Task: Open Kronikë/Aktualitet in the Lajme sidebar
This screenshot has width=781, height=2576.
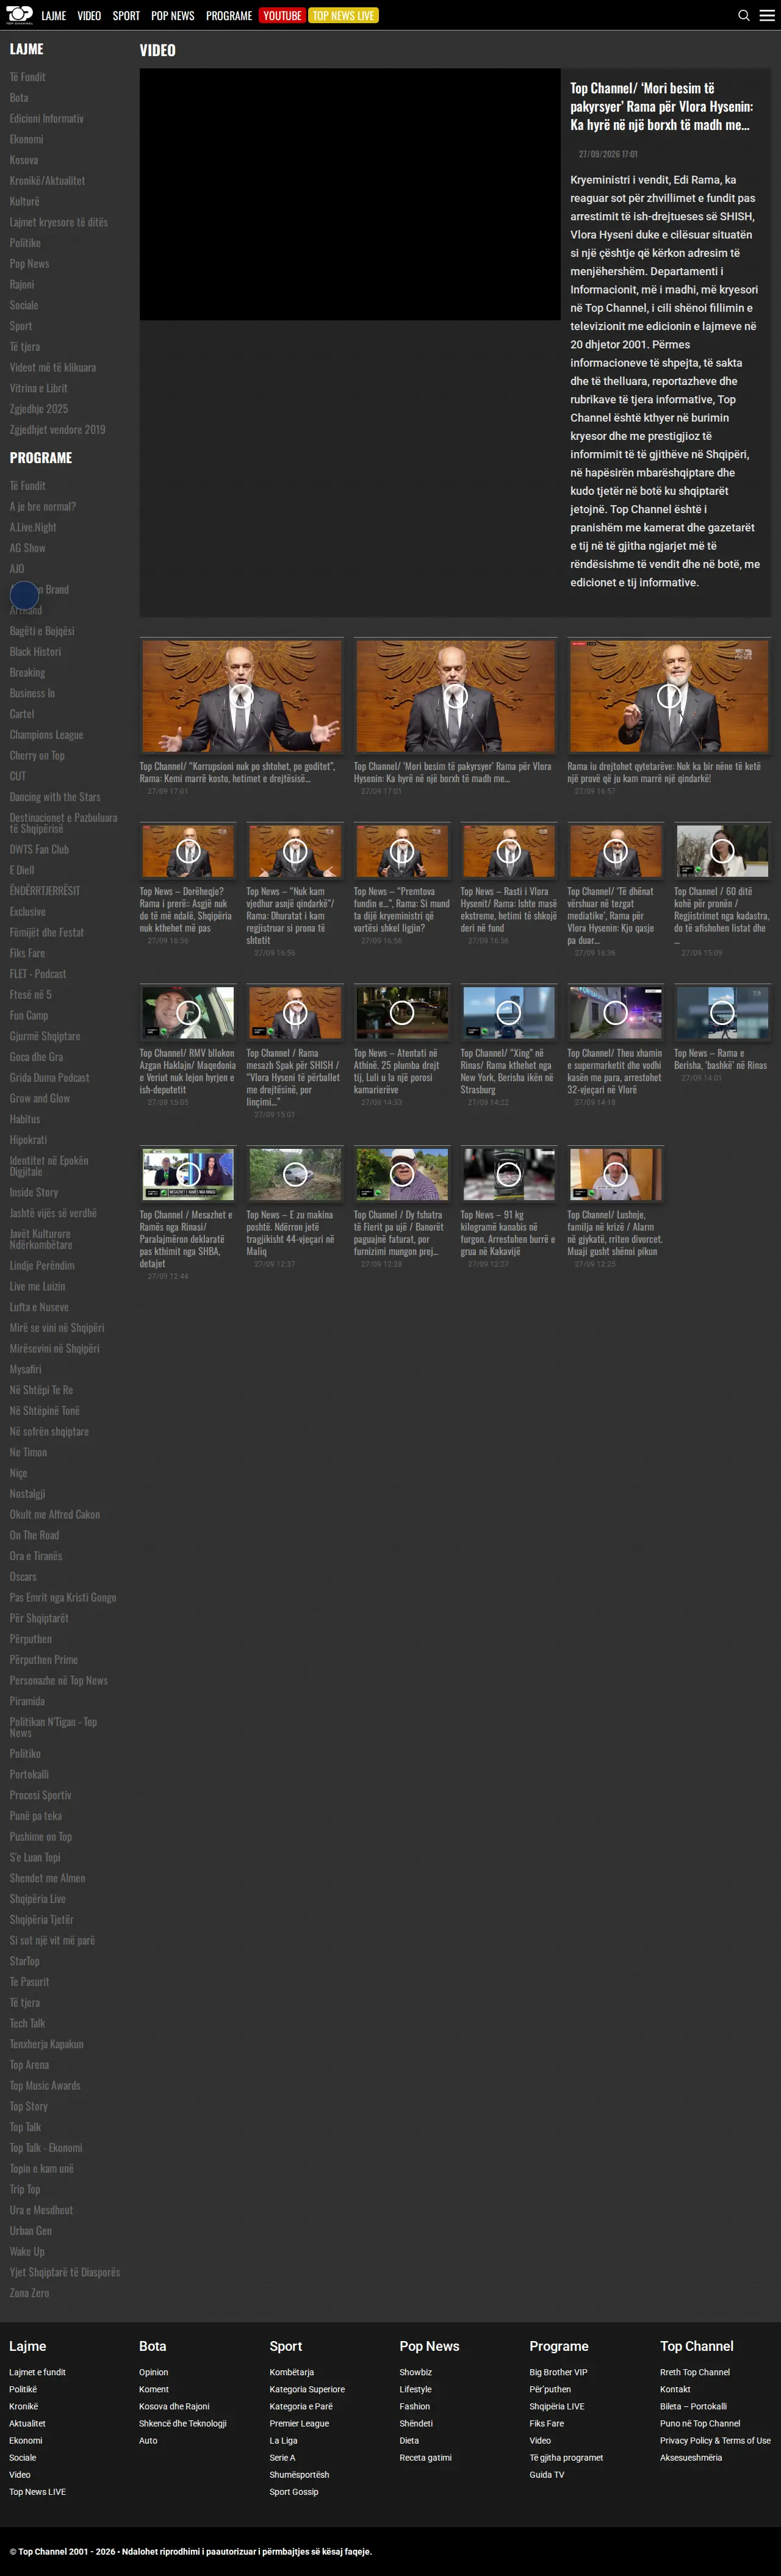Action: pos(47,181)
